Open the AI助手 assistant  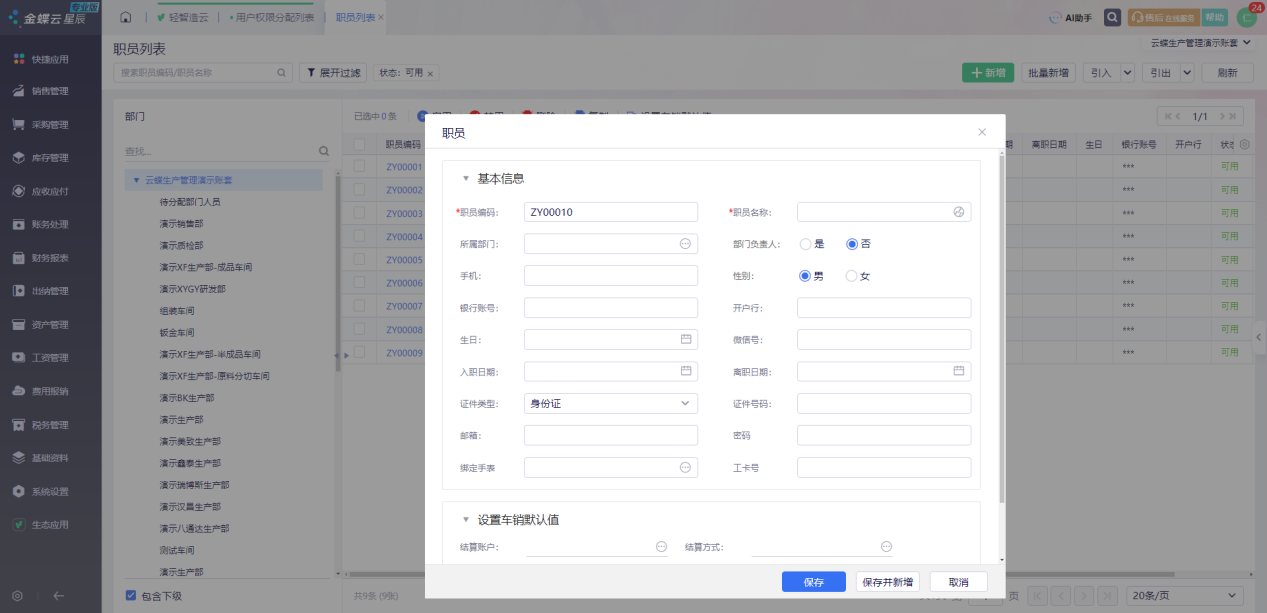click(1070, 17)
